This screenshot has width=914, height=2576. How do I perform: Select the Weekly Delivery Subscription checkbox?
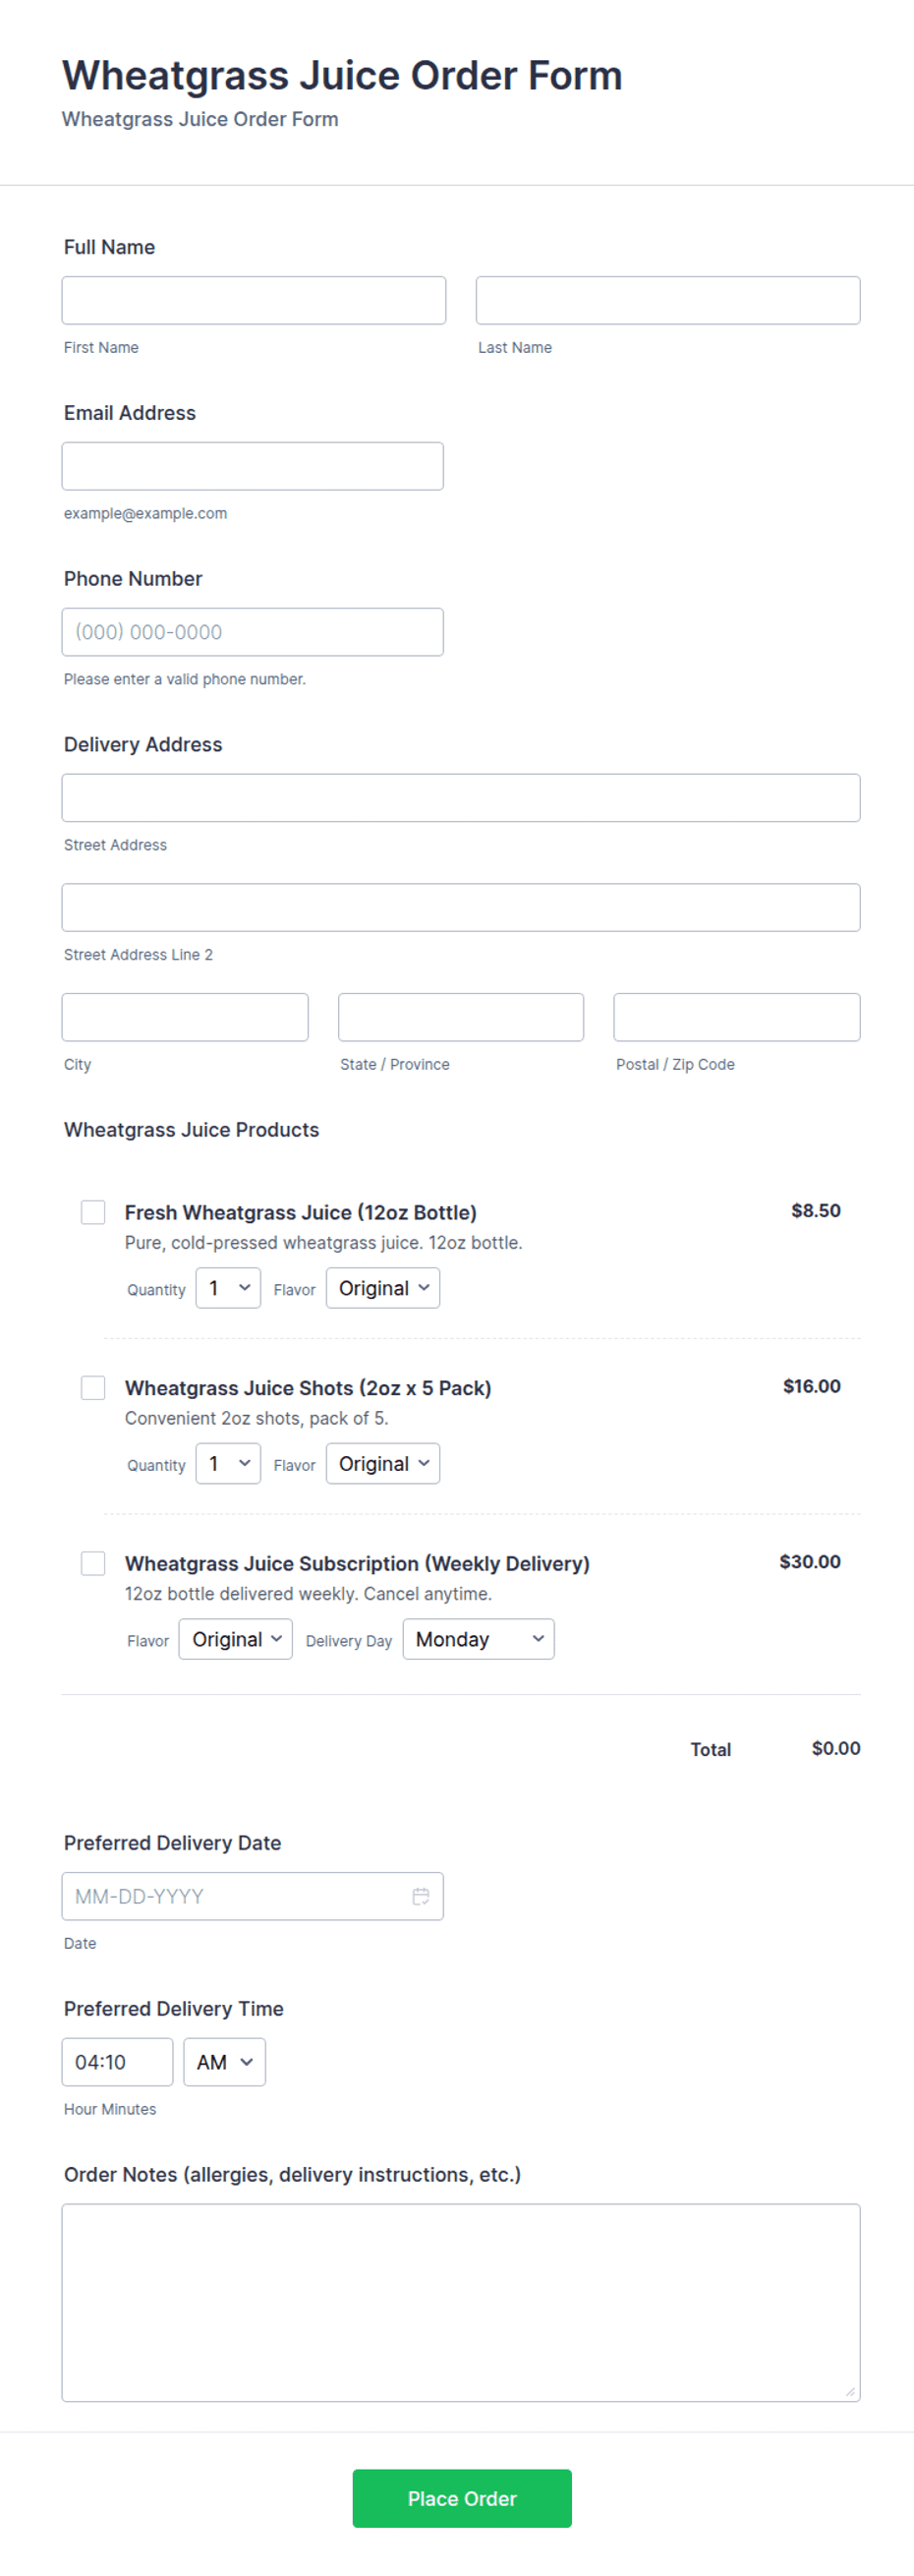tap(93, 1563)
